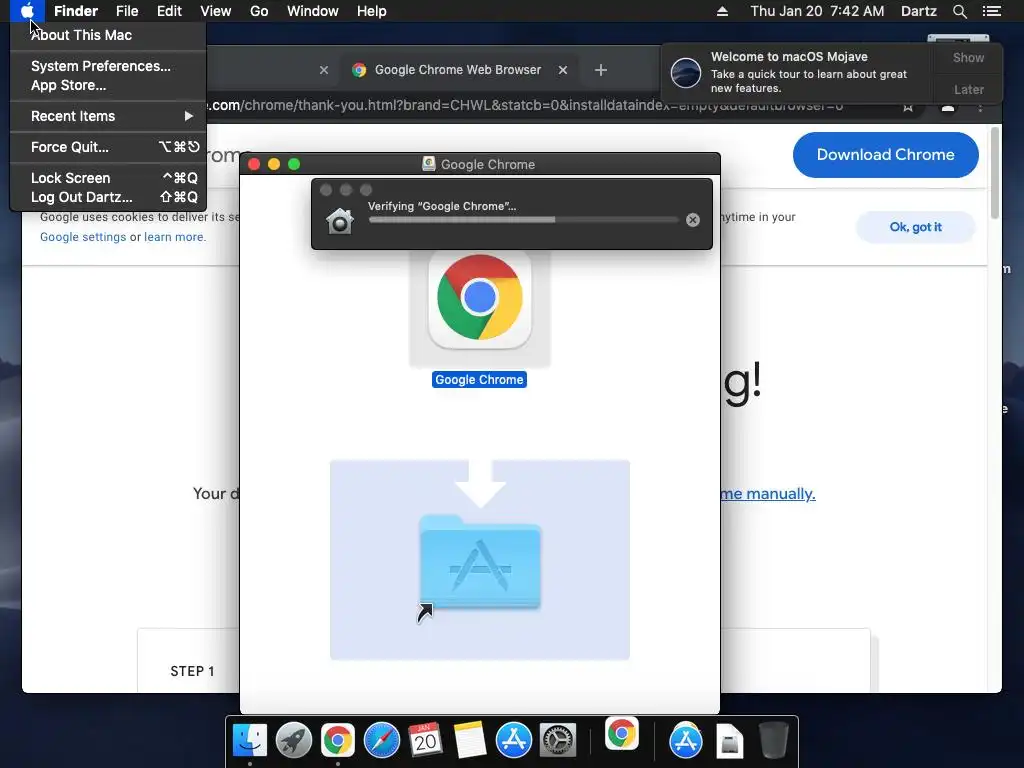The width and height of the screenshot is (1024, 768).
Task: Click Welcome to macOS Mojave notification text
Action: (x=789, y=57)
